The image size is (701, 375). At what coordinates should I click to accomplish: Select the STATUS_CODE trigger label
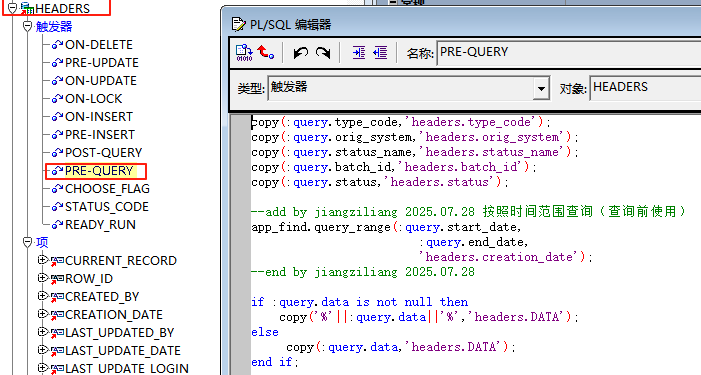point(107,206)
